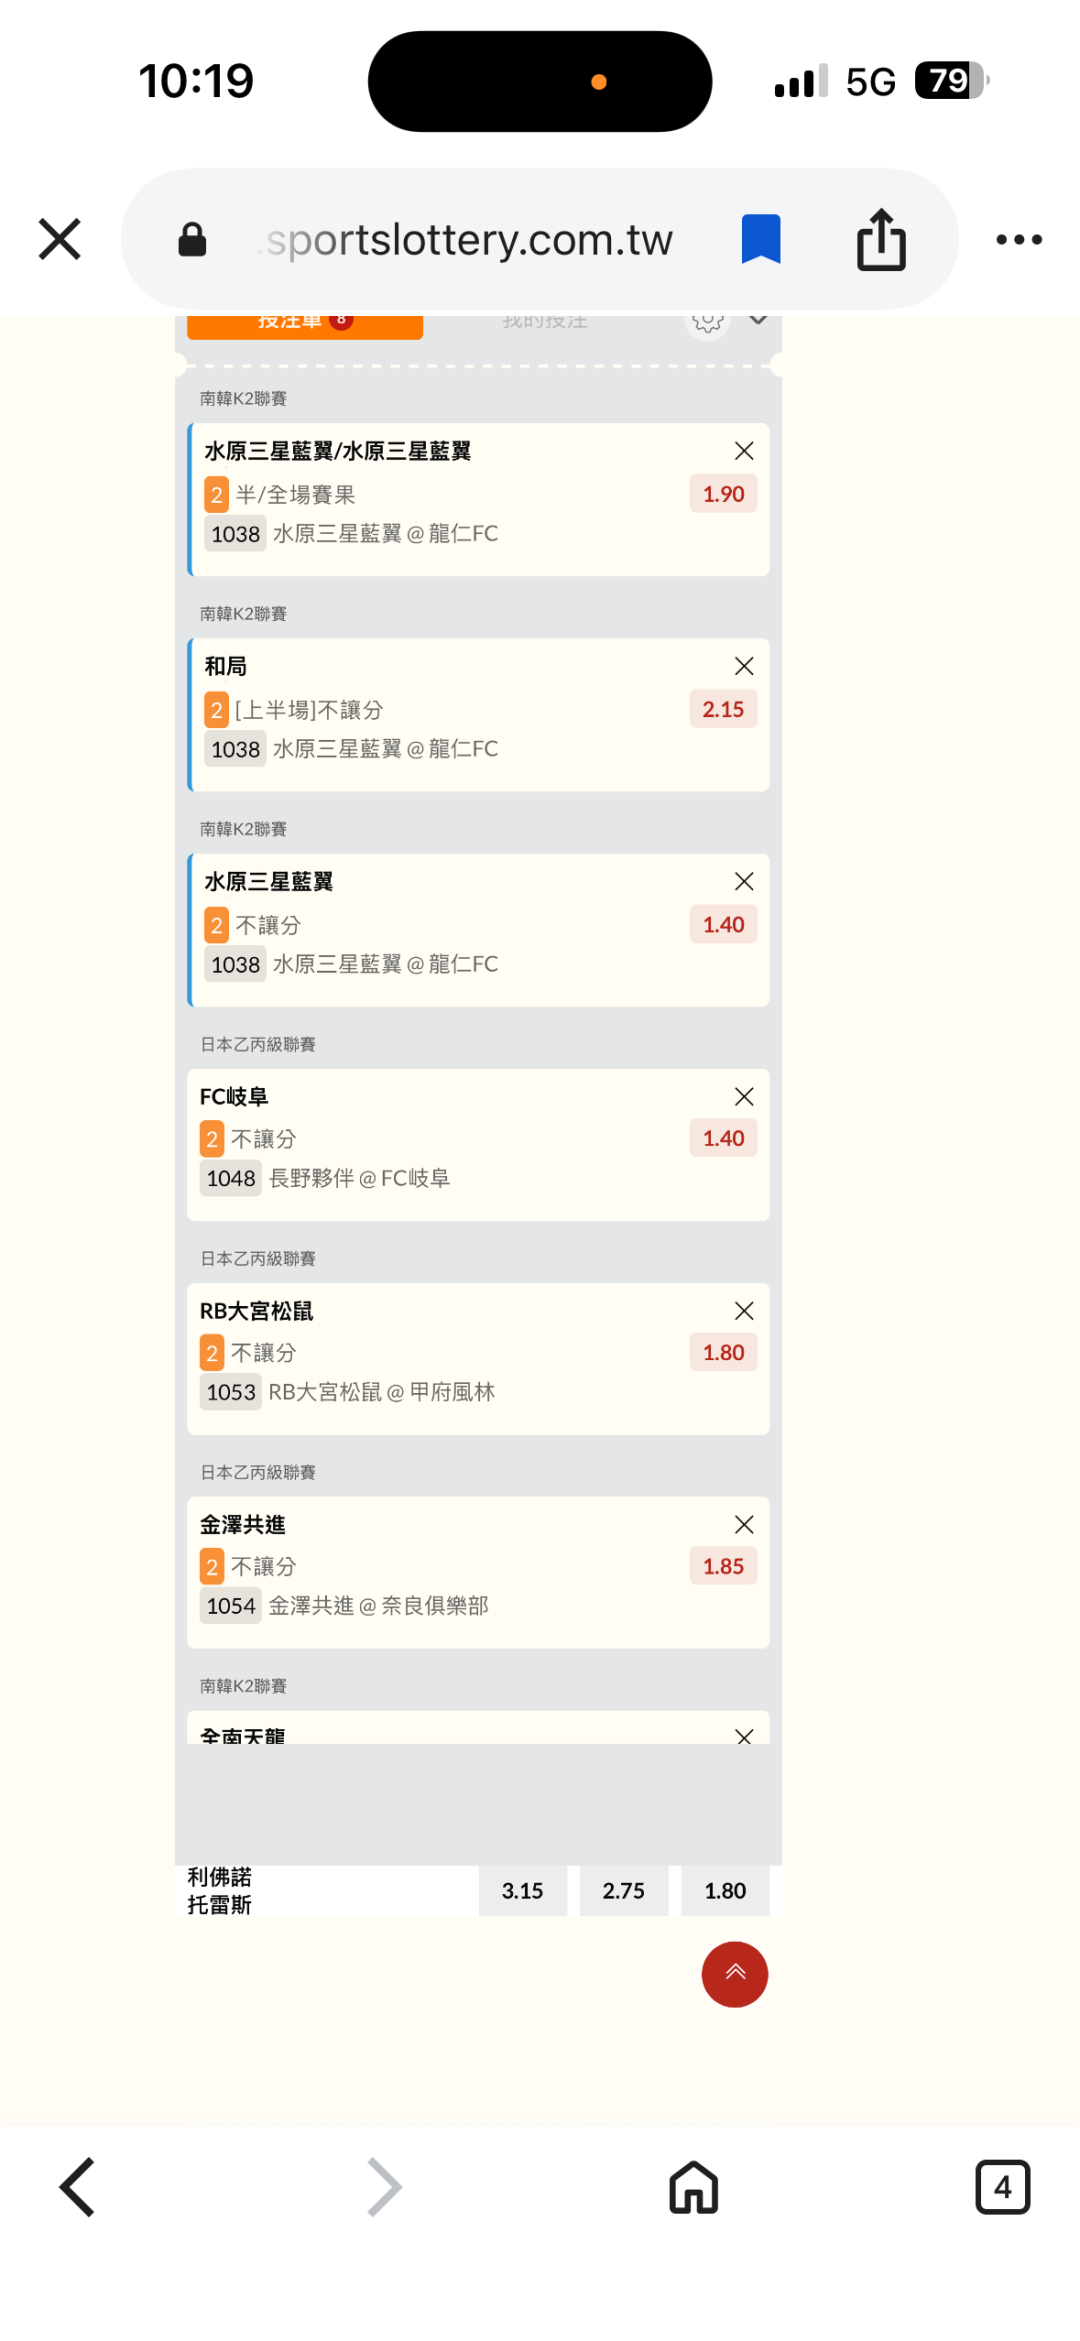This screenshot has height=2341, width=1080.
Task: Select the 1.80 odds for 托雷斯
Action: (x=725, y=1891)
